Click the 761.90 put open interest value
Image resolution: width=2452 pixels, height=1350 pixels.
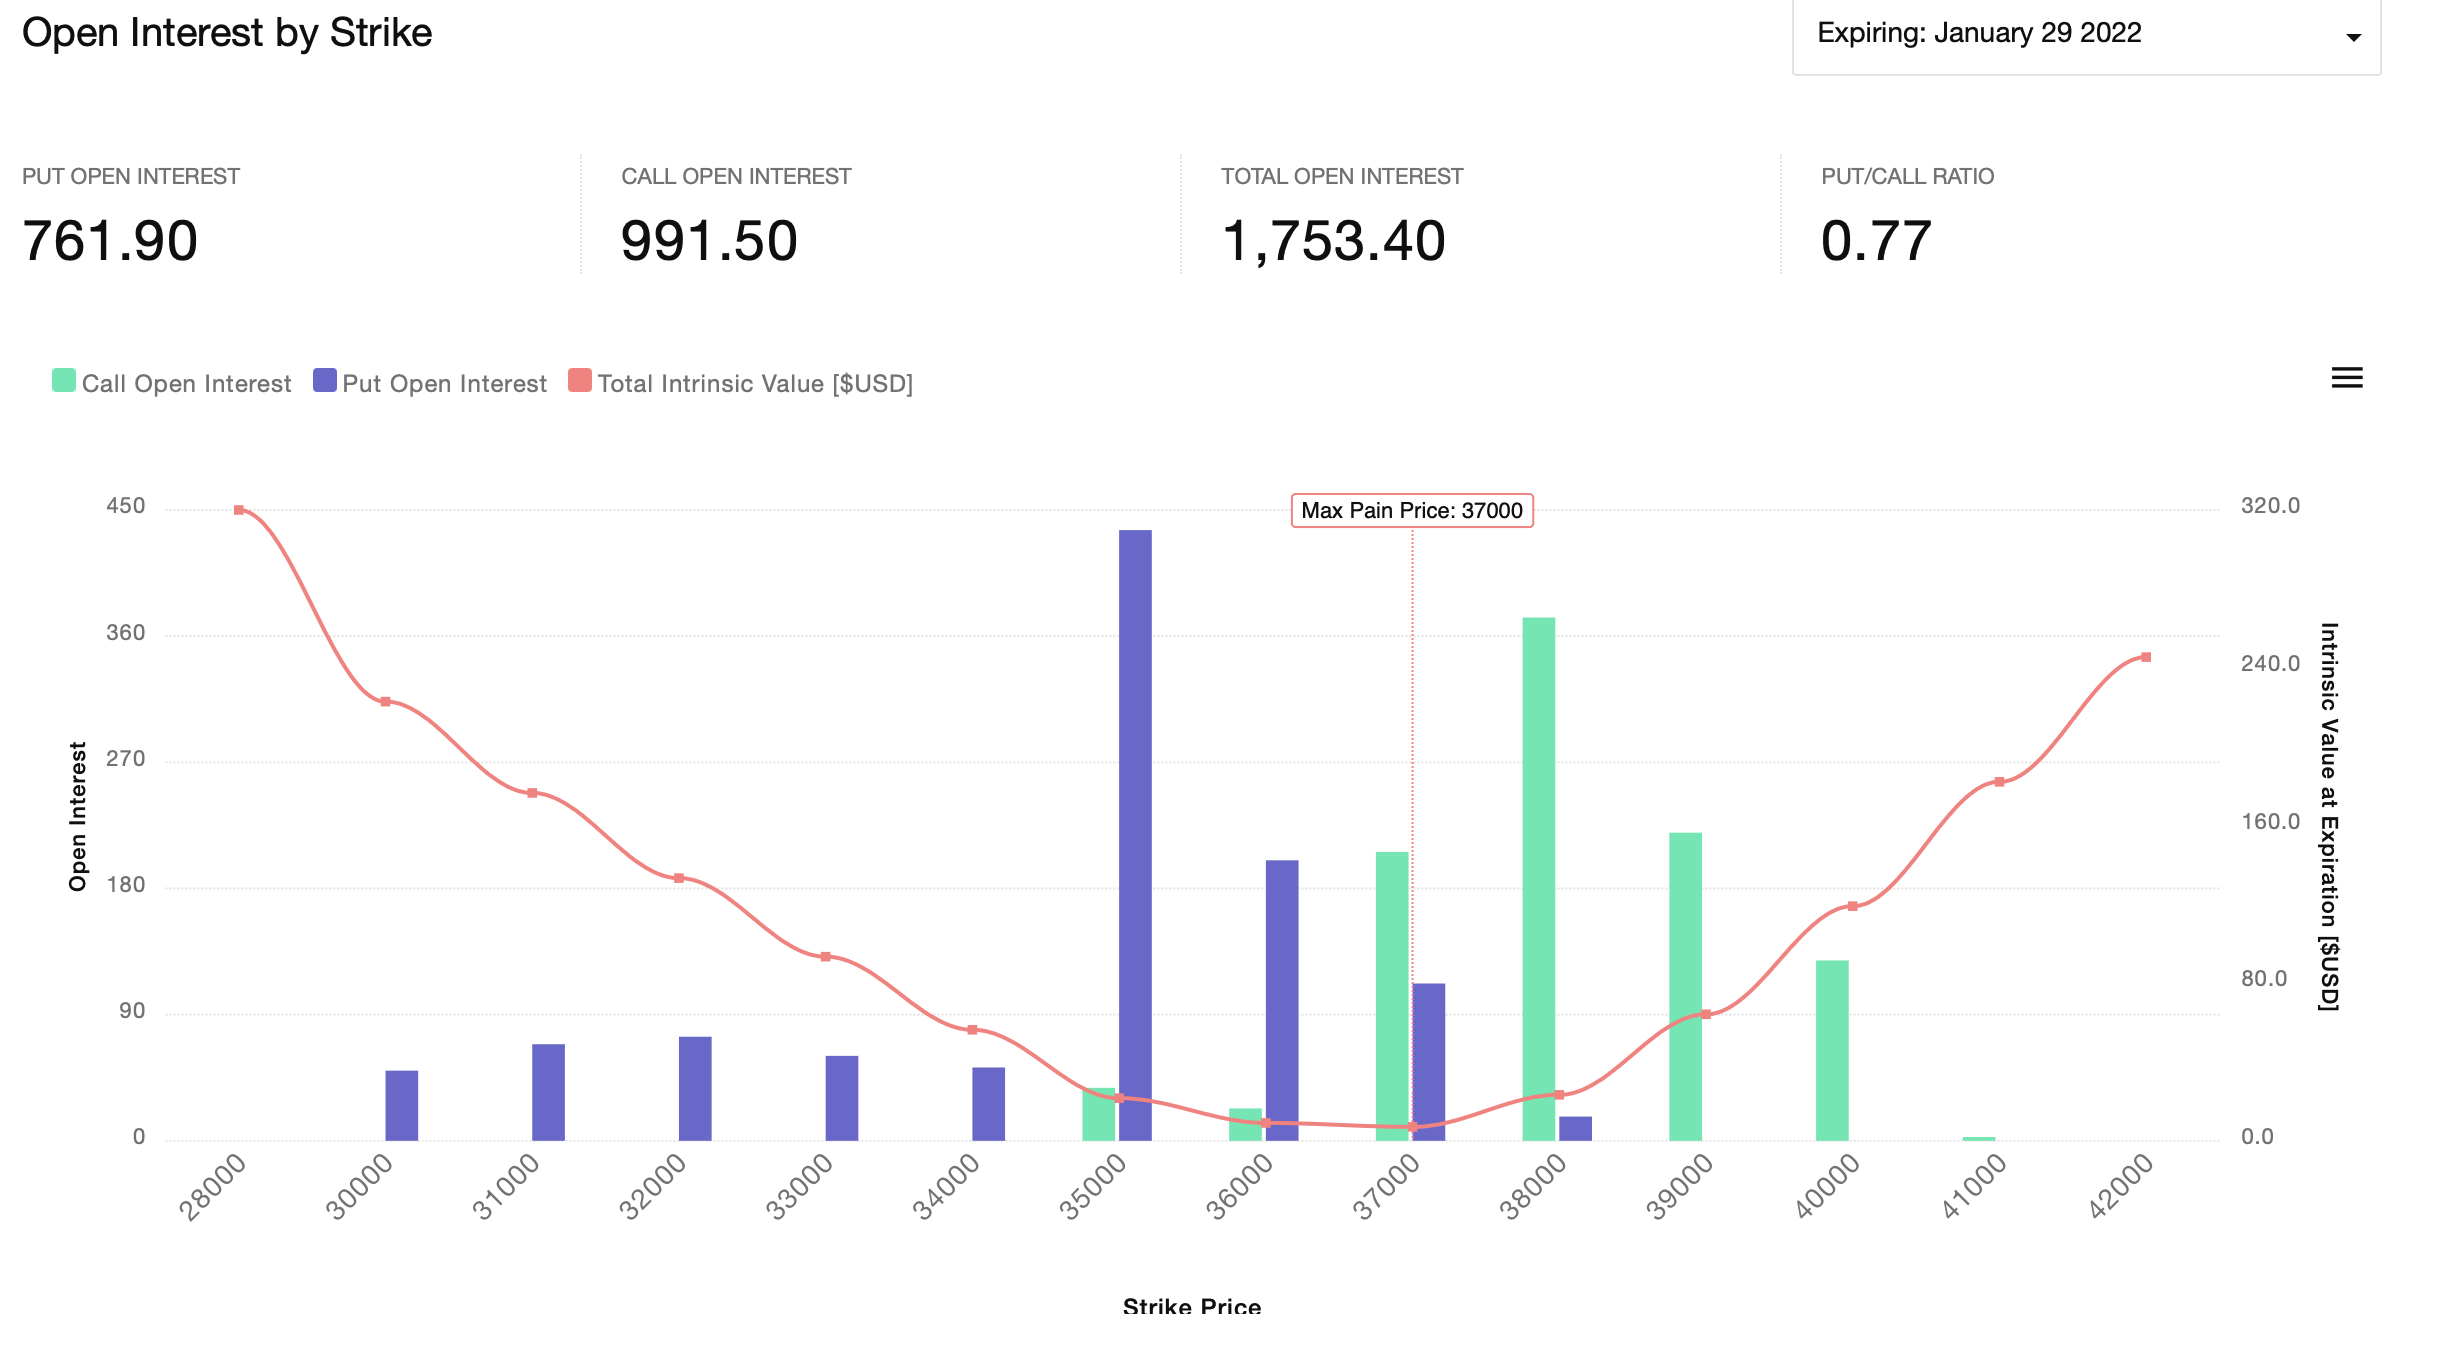point(110,241)
